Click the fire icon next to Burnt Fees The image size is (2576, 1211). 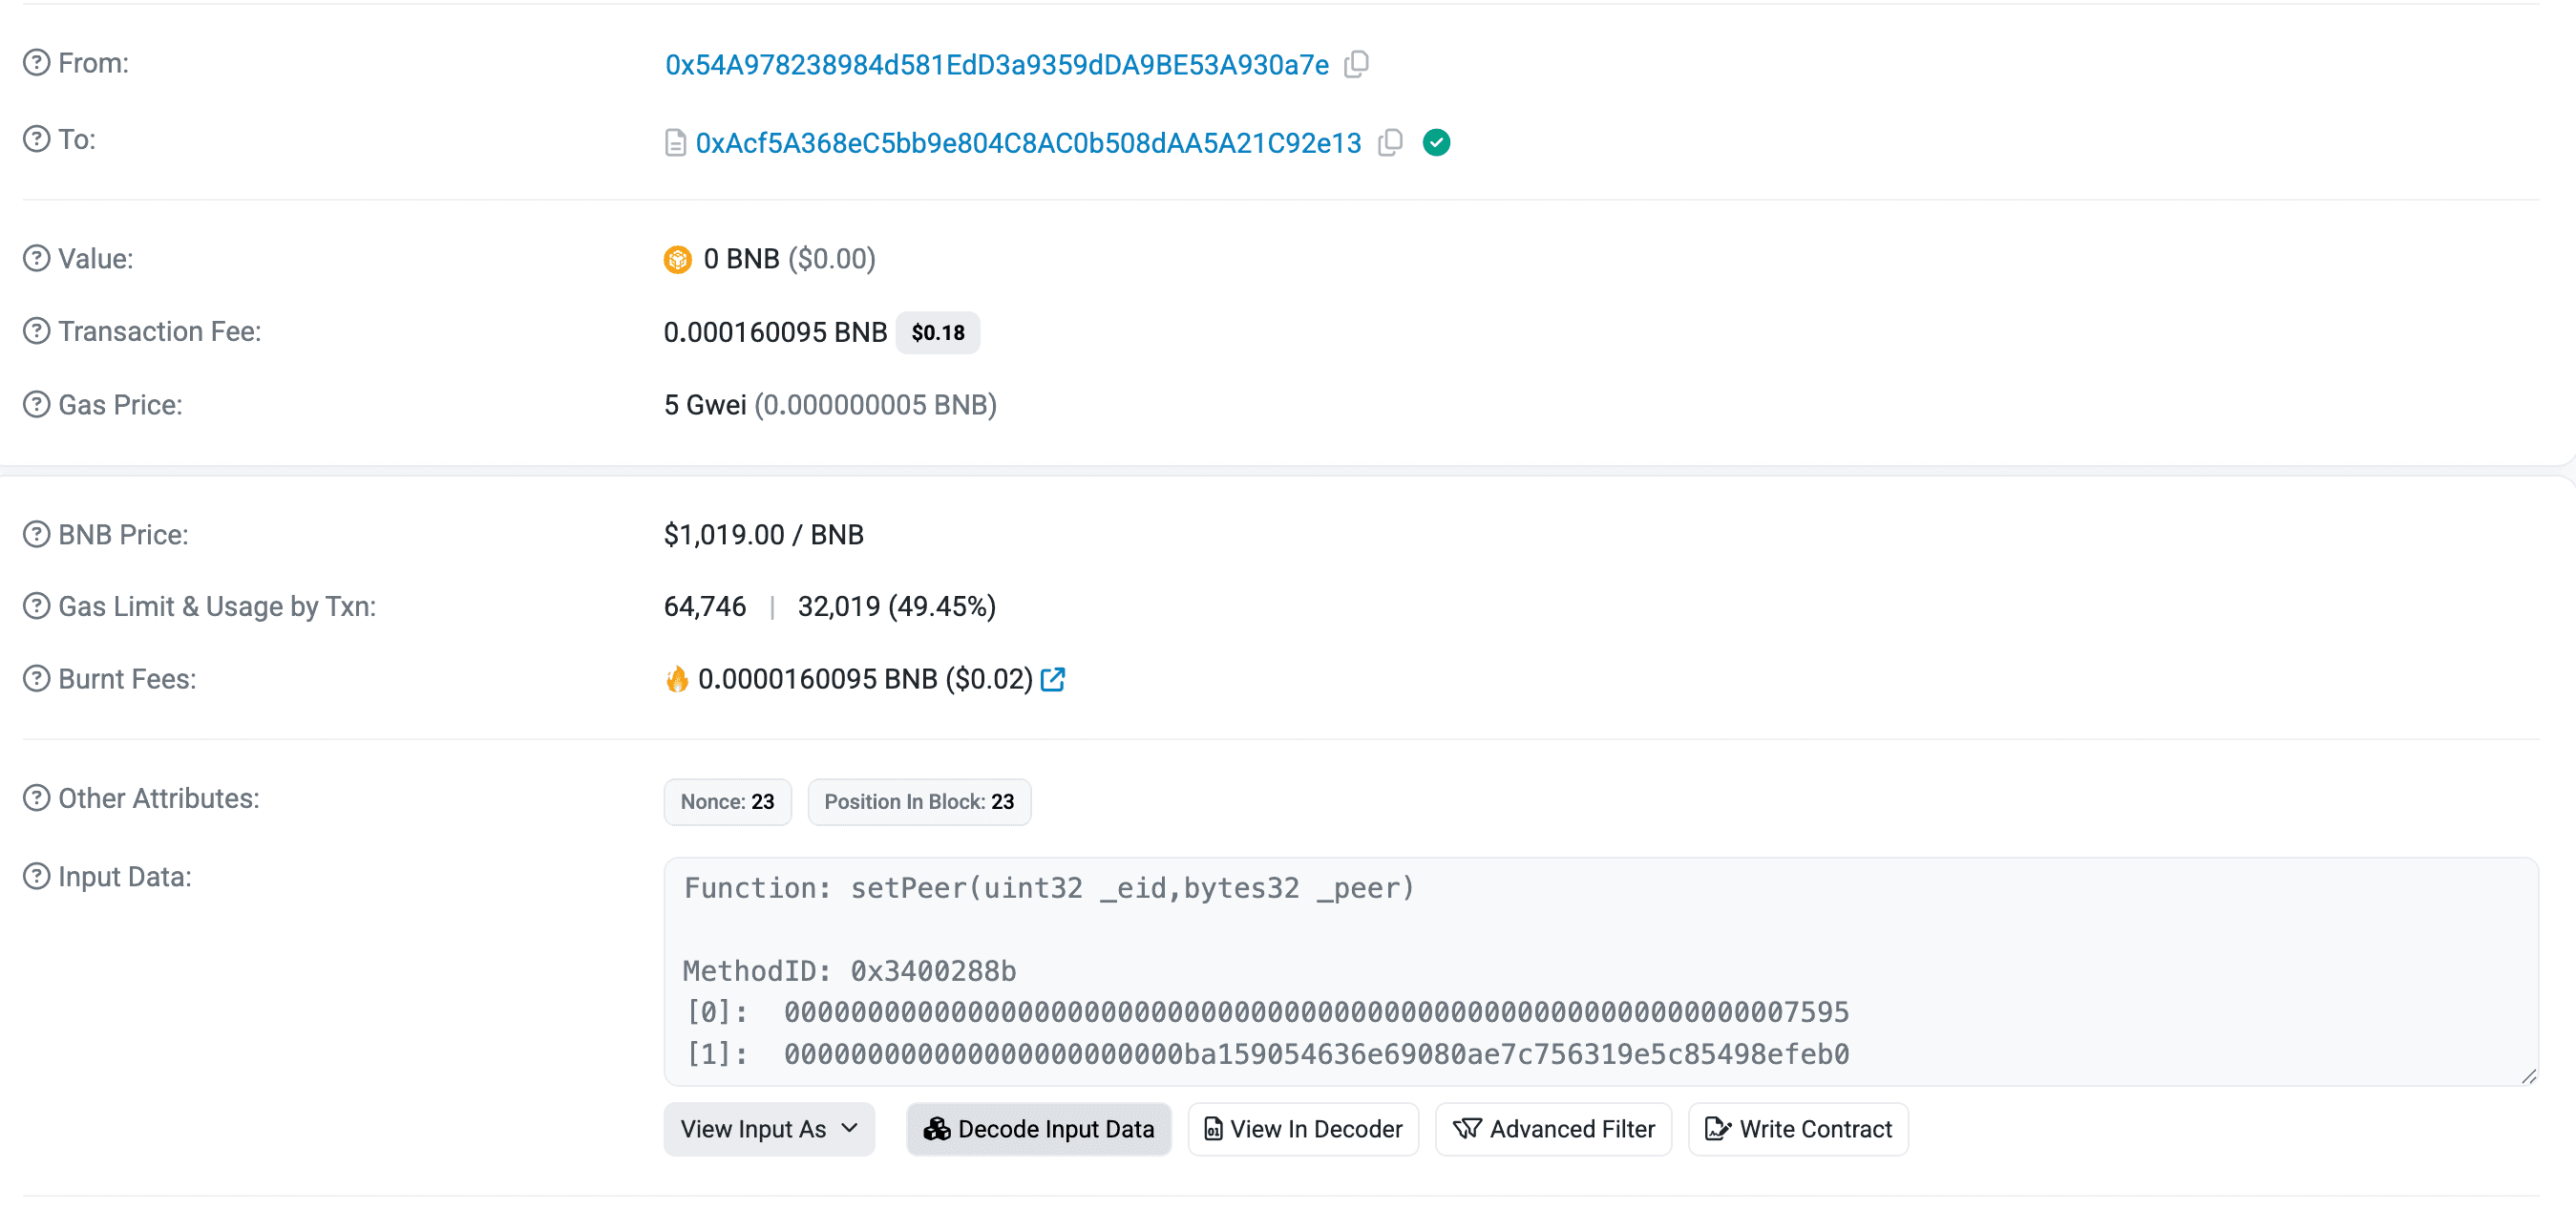coord(678,679)
